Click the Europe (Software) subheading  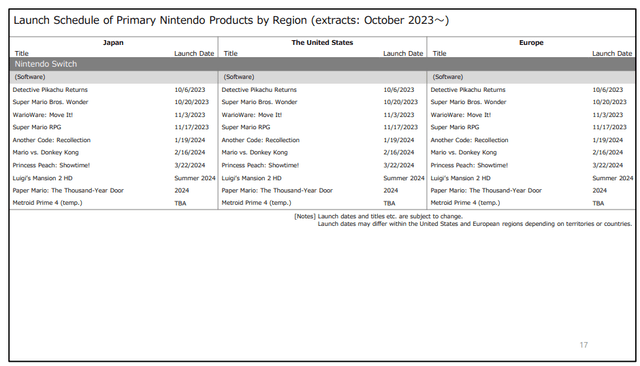point(448,77)
